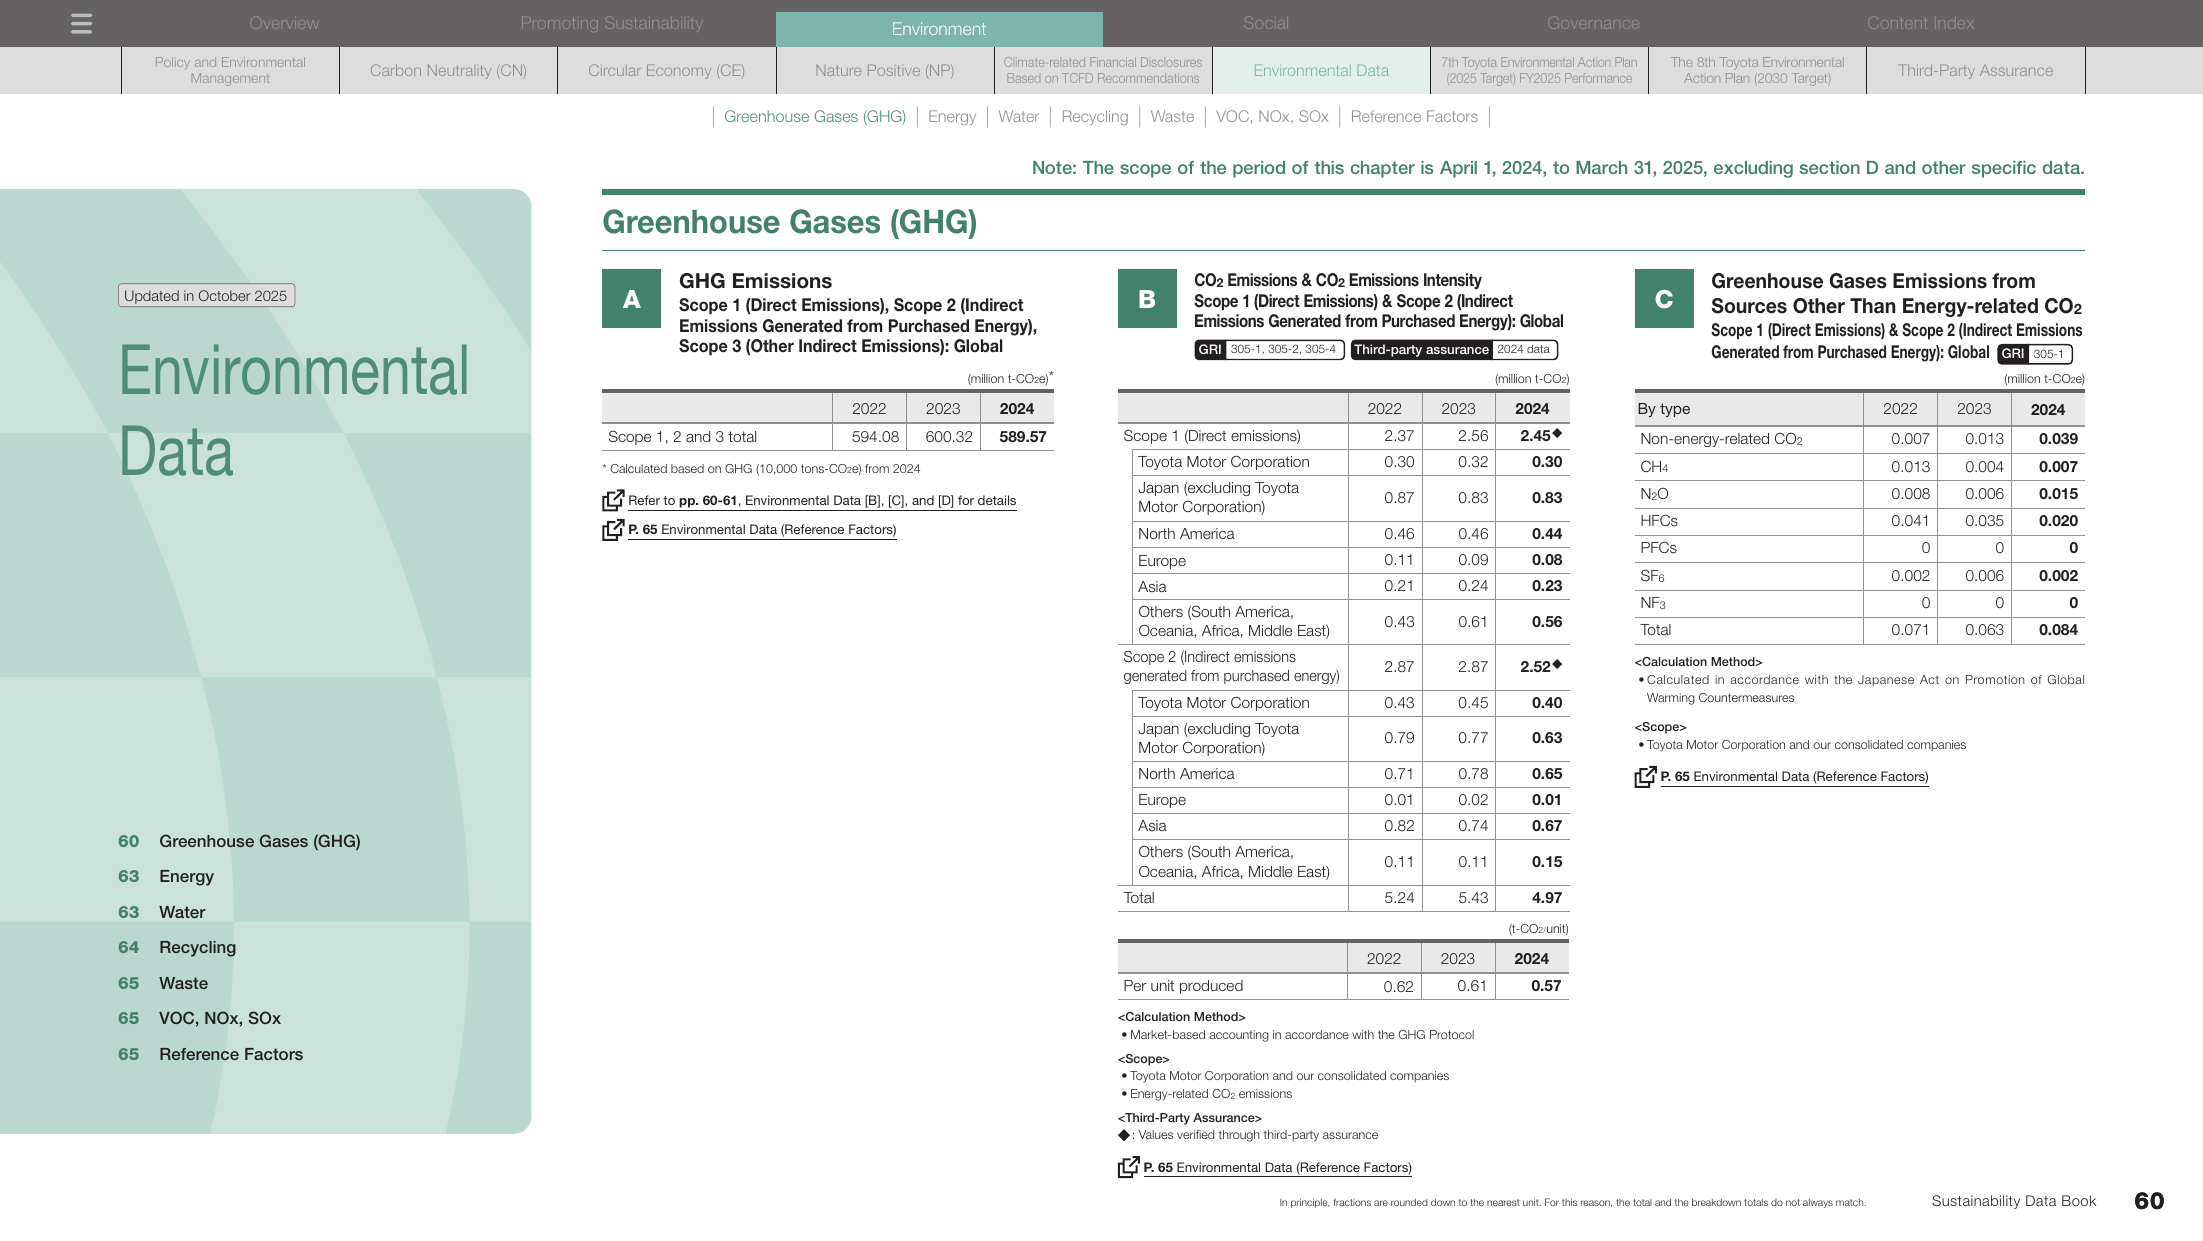Jump to Greenhouse Gases (GHG) anchor link
The image size is (2203, 1241).
815,117
